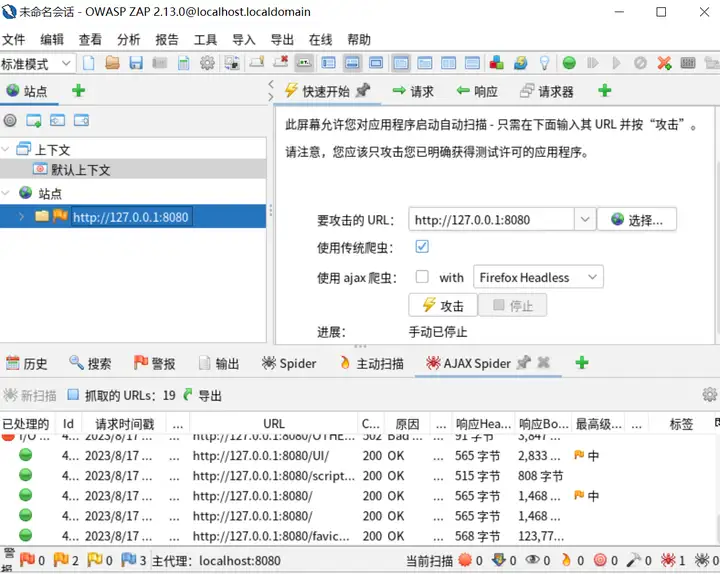Open the 报告 menu
Screen dimensions: 720x574
(166, 39)
